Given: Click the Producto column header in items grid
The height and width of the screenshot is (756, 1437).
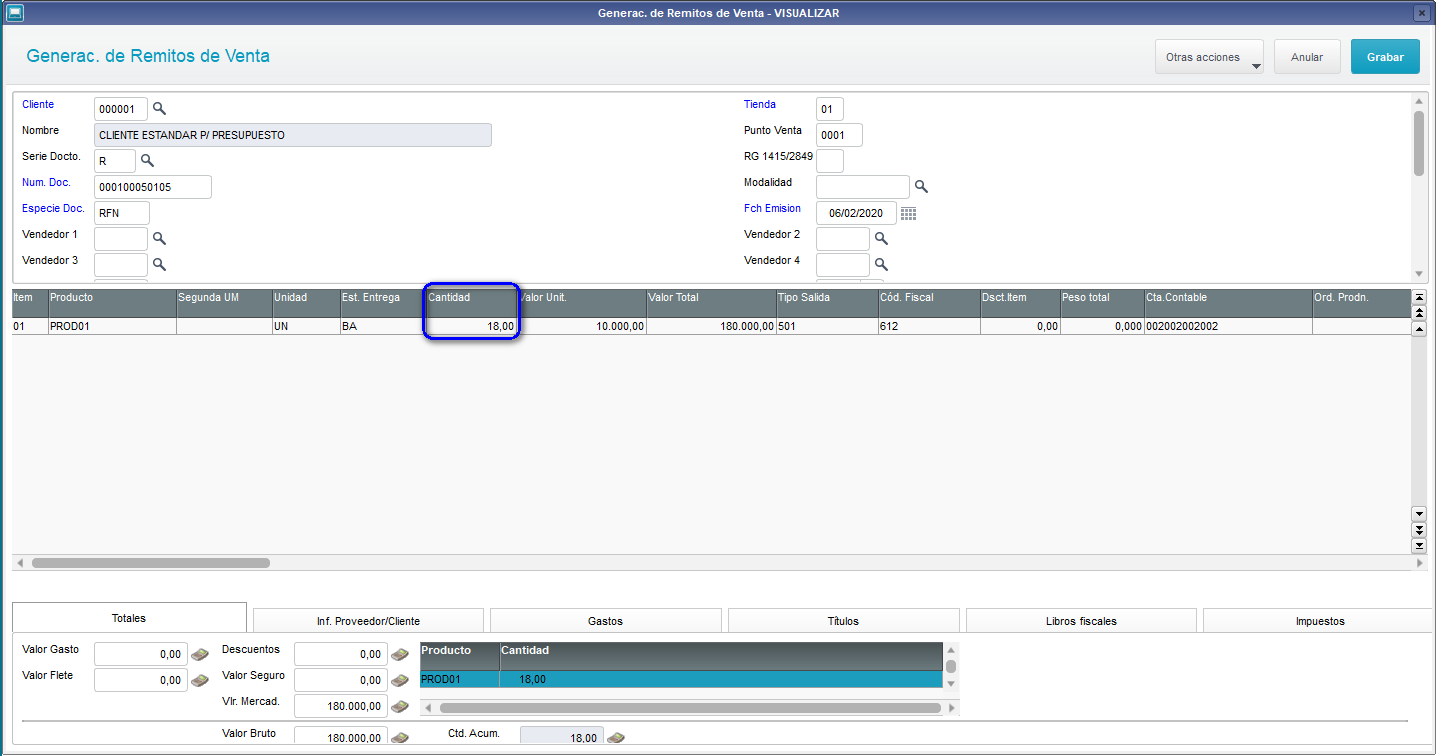Looking at the screenshot, I should [112, 304].
